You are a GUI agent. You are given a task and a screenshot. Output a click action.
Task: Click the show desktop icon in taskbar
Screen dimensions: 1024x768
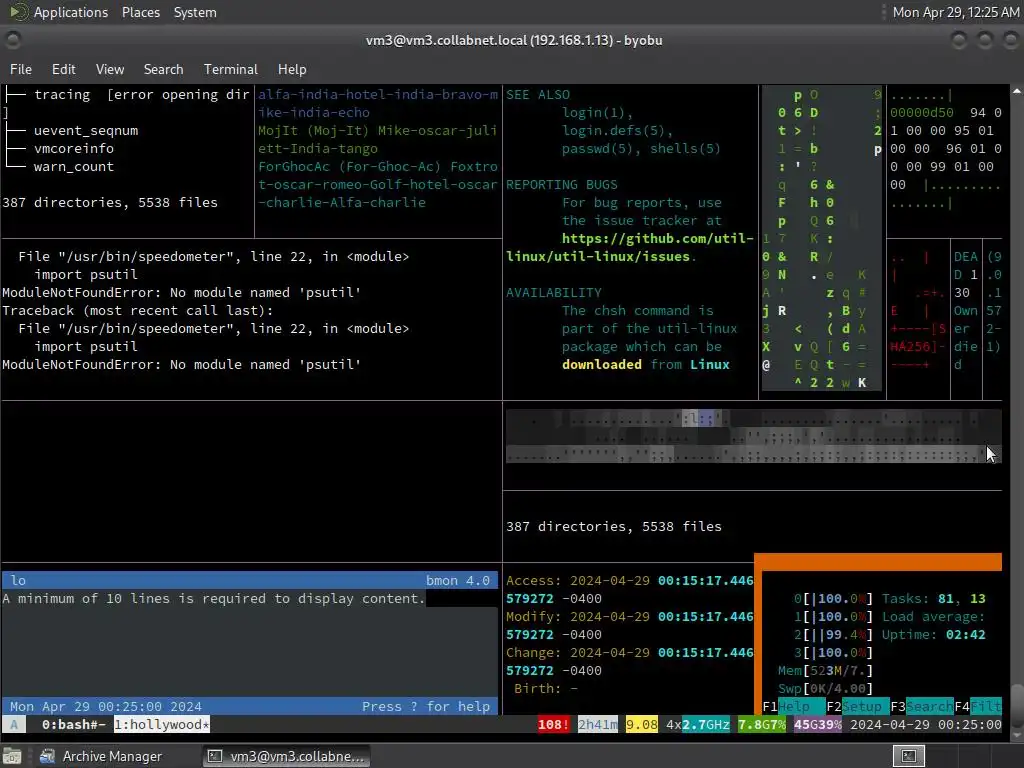point(12,756)
